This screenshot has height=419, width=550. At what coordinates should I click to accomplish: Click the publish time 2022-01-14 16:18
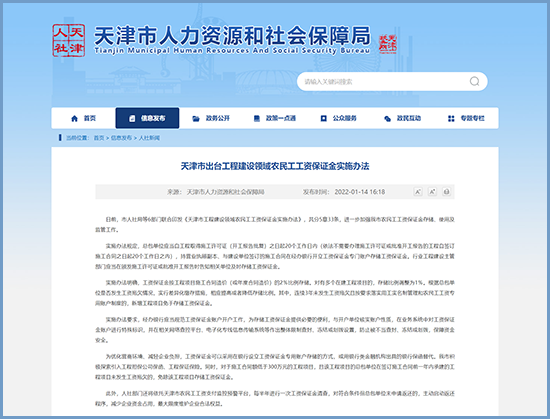point(360,192)
